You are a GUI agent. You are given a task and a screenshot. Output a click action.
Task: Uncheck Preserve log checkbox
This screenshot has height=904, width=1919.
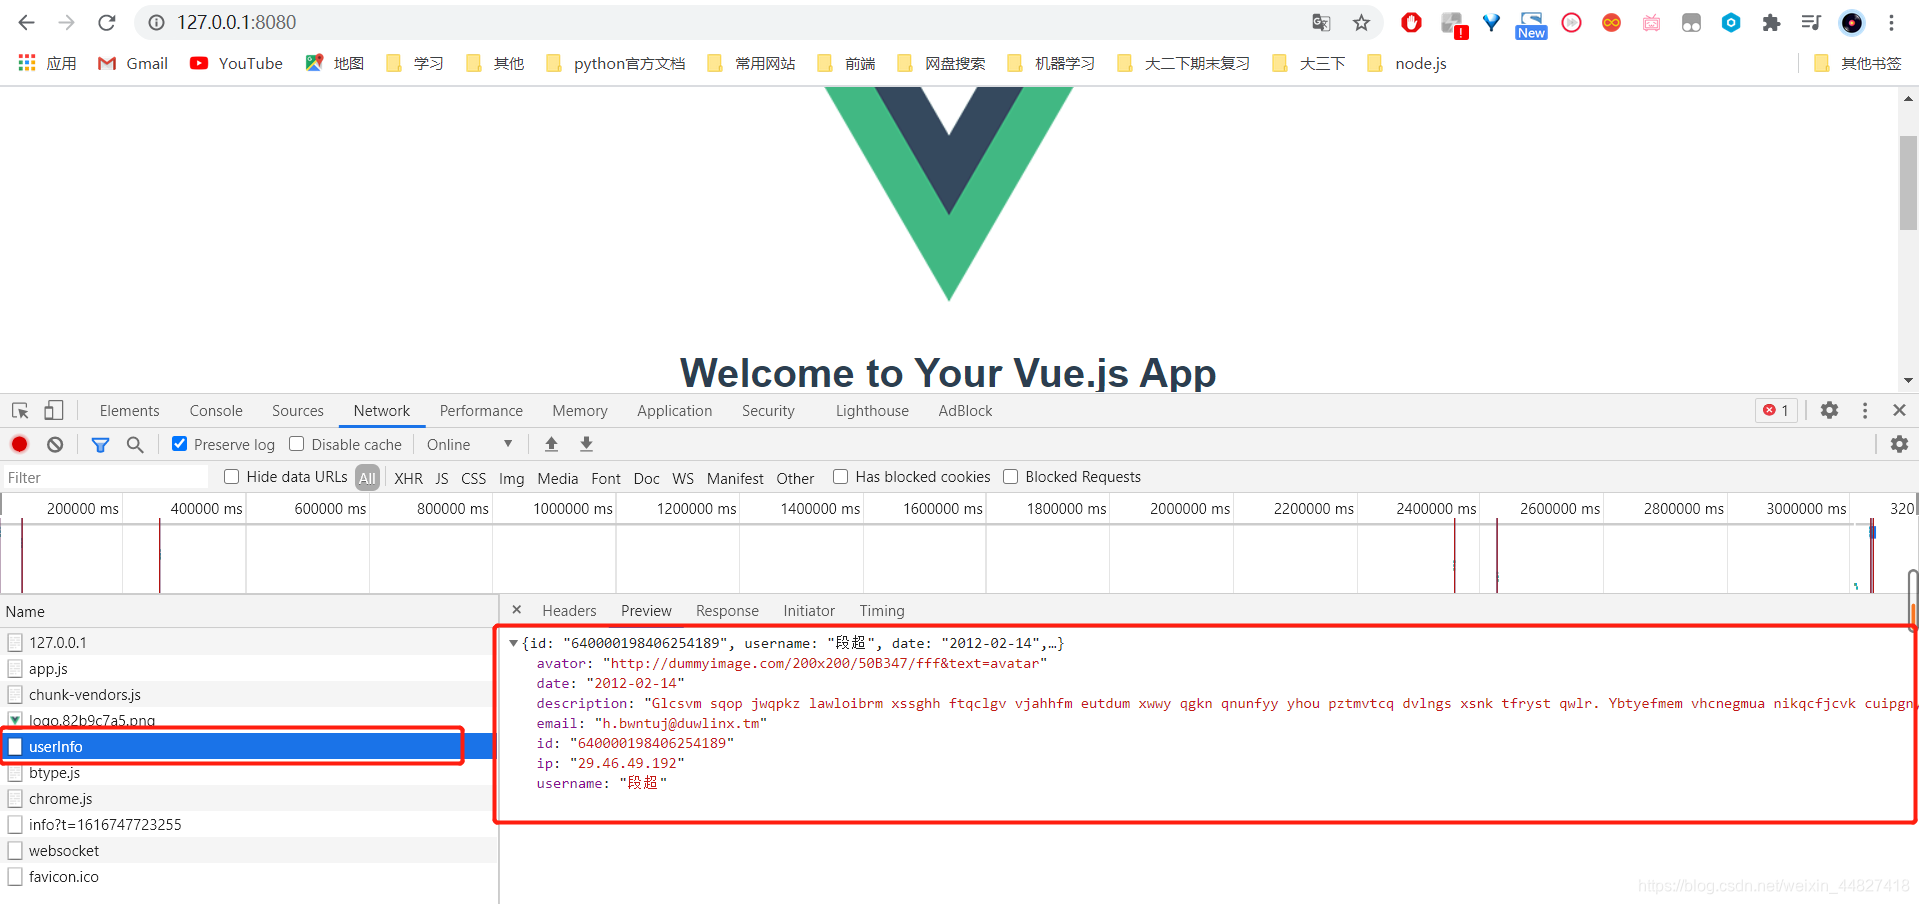[x=179, y=444]
